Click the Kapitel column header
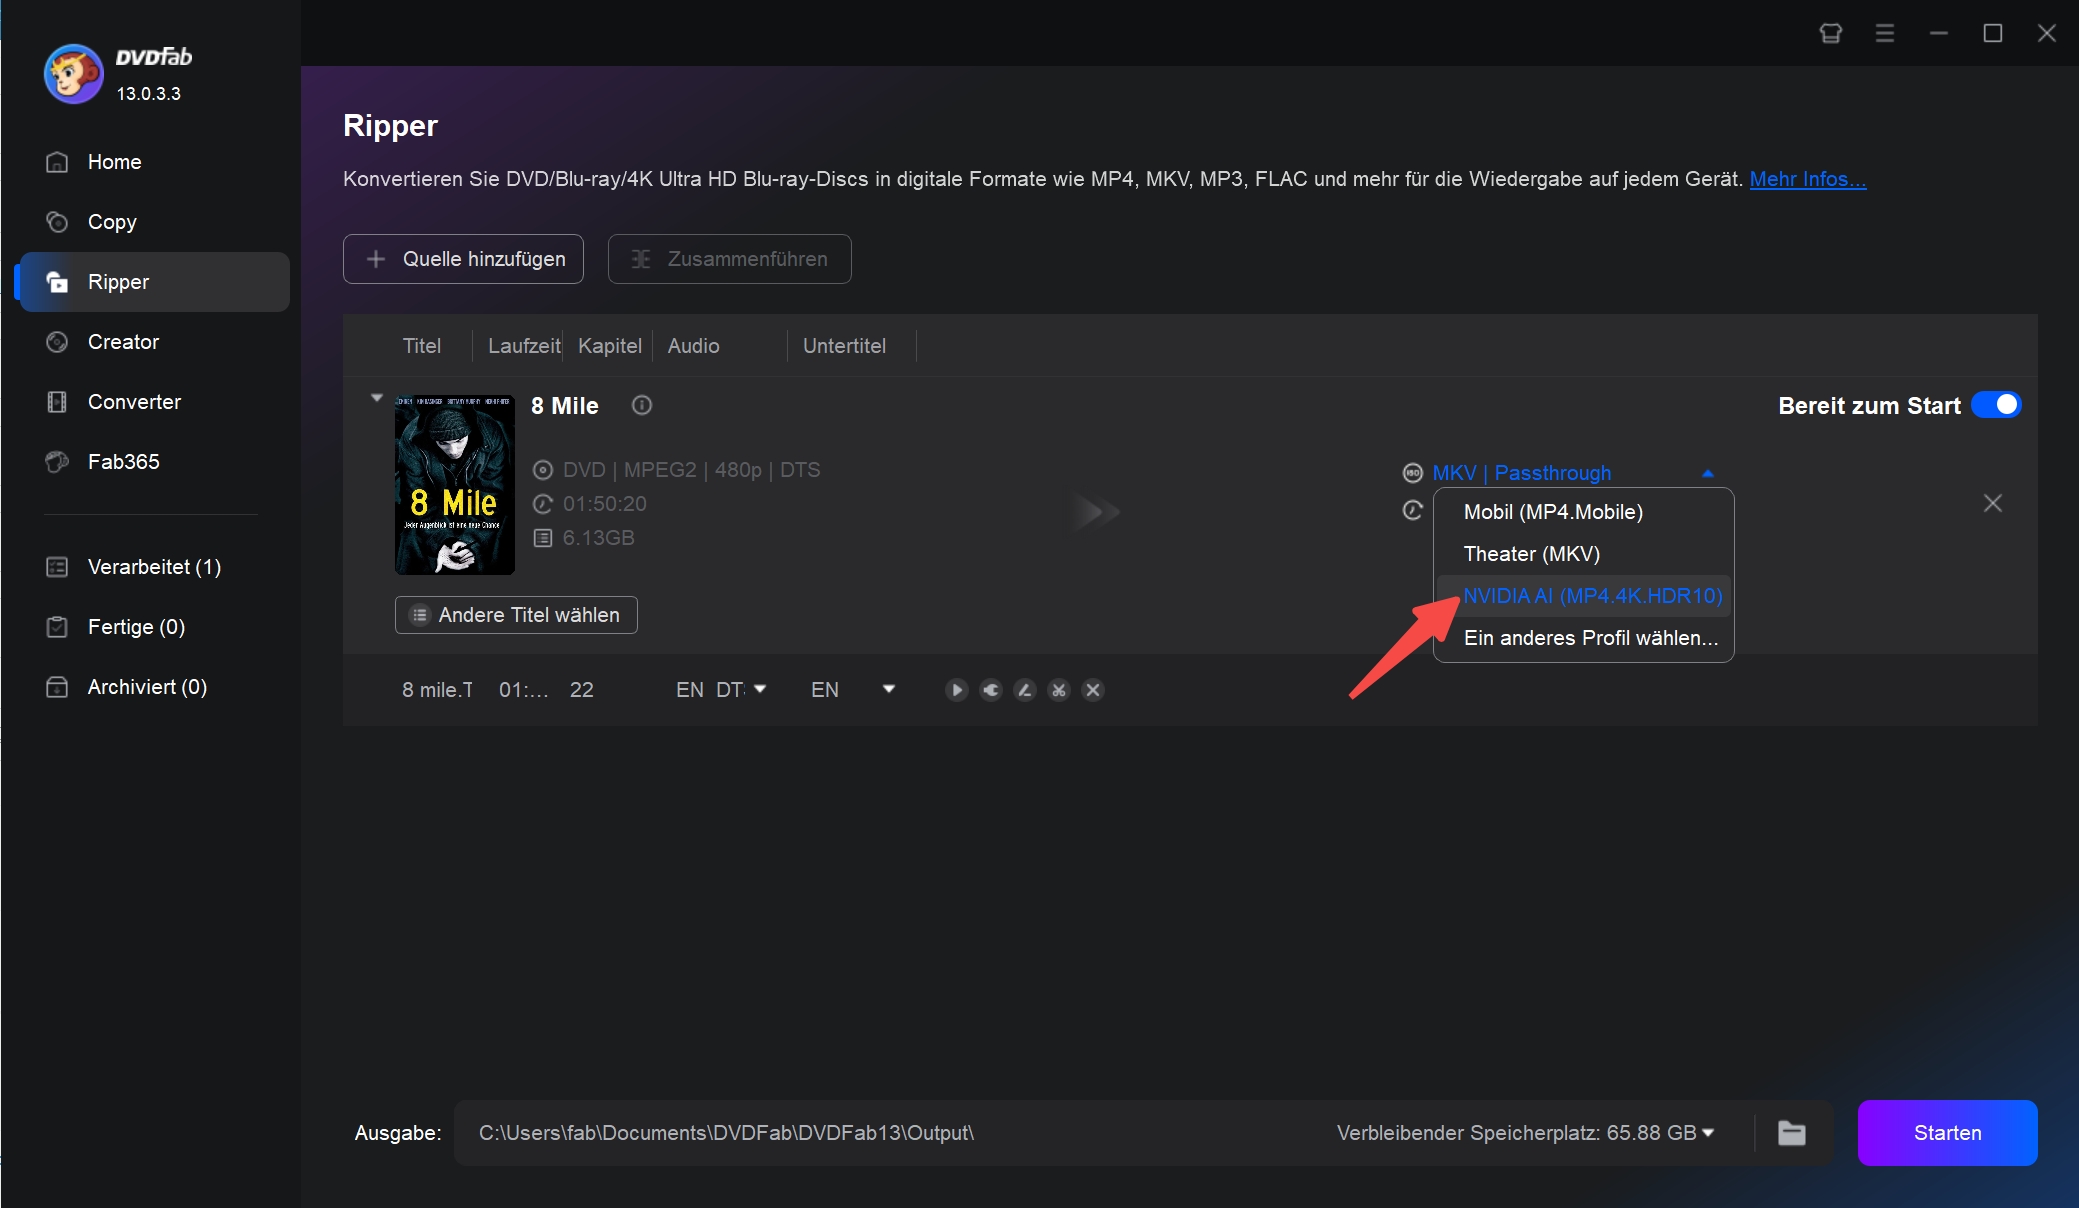 610,346
